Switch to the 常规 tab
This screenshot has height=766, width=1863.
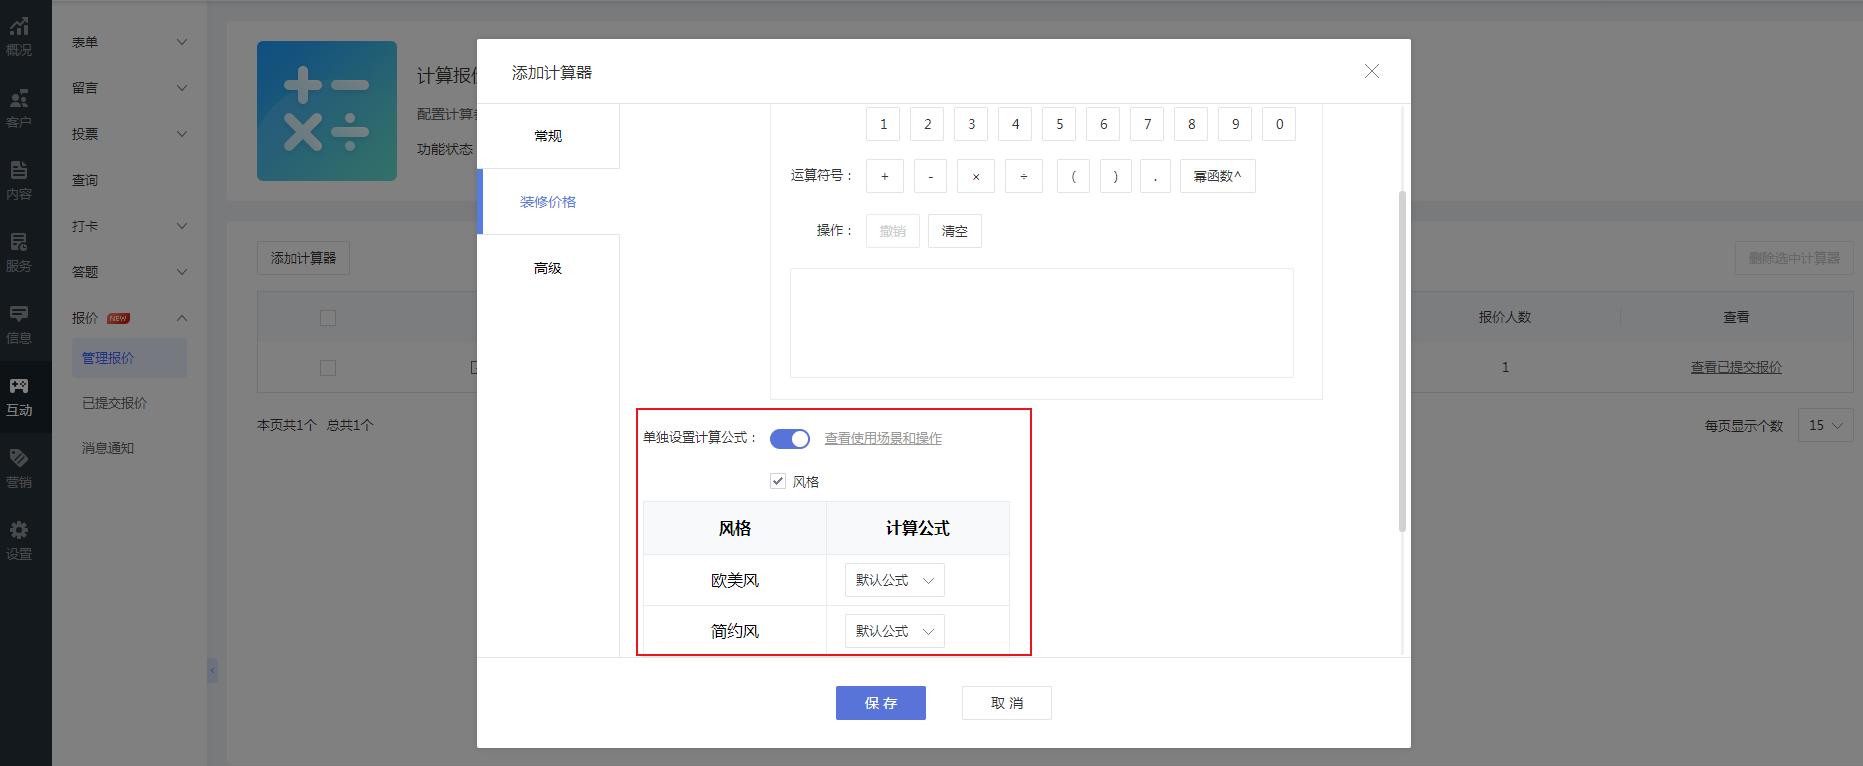click(x=548, y=136)
